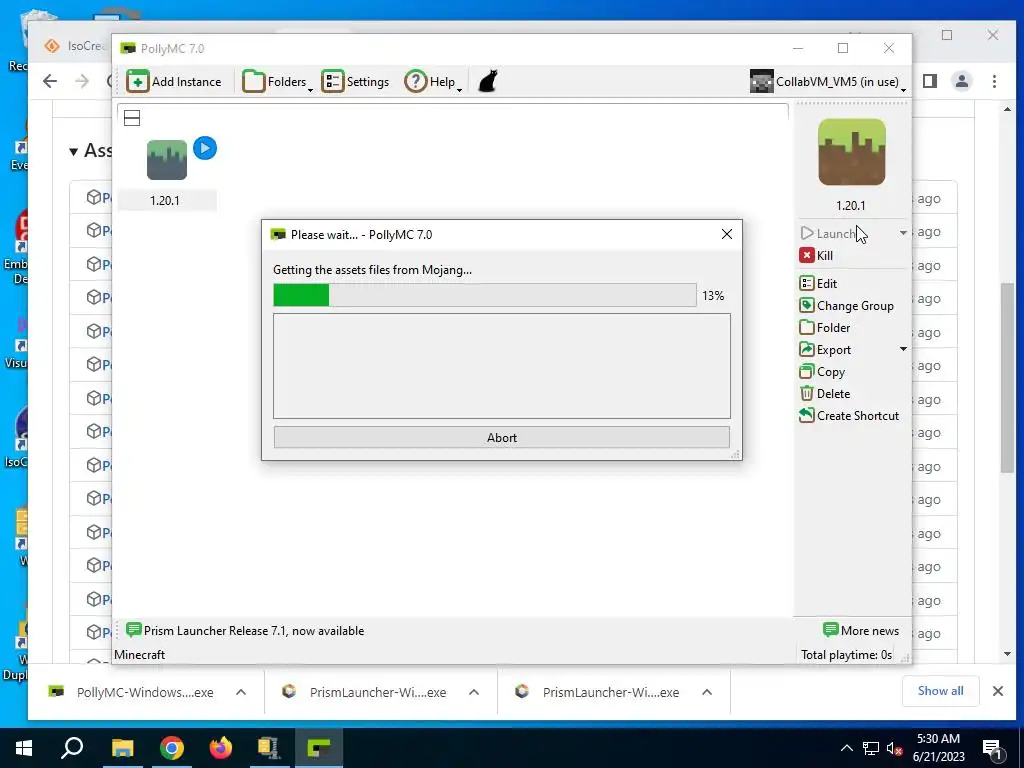Click the Total playtime status text
Image resolution: width=1024 pixels, height=768 pixels.
click(846, 654)
